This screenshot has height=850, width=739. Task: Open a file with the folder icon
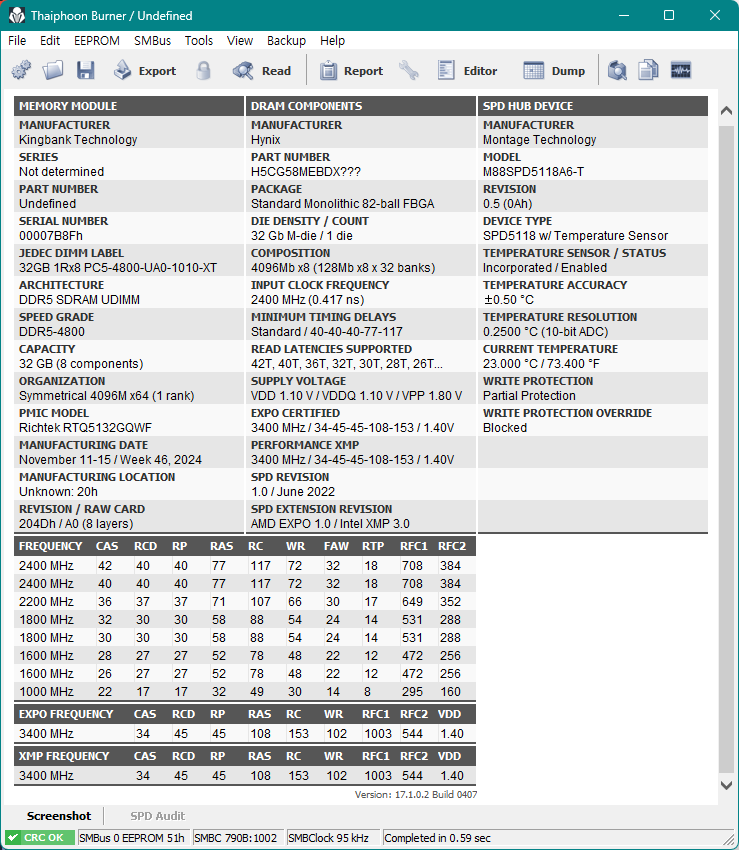tap(53, 70)
